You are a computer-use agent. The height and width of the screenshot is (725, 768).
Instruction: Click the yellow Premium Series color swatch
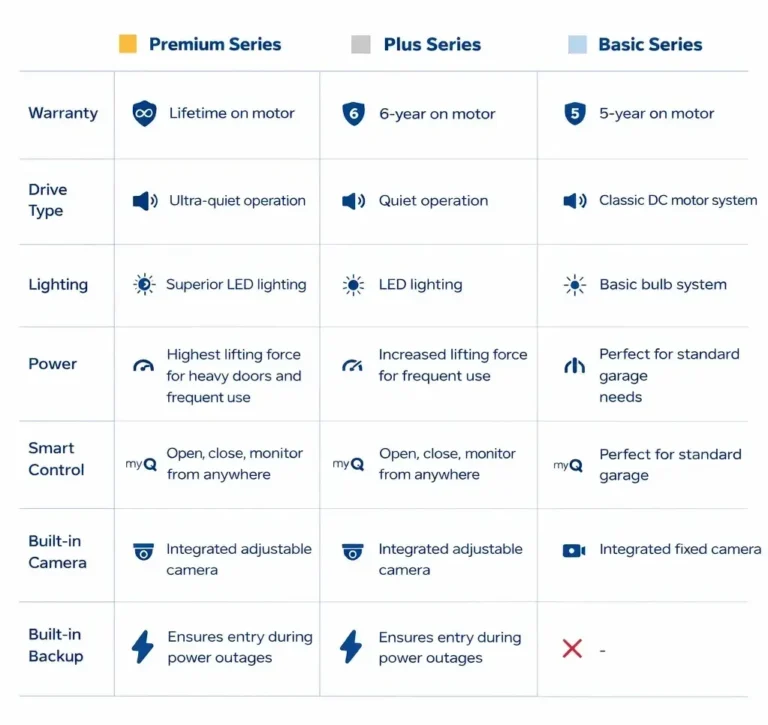click(128, 44)
